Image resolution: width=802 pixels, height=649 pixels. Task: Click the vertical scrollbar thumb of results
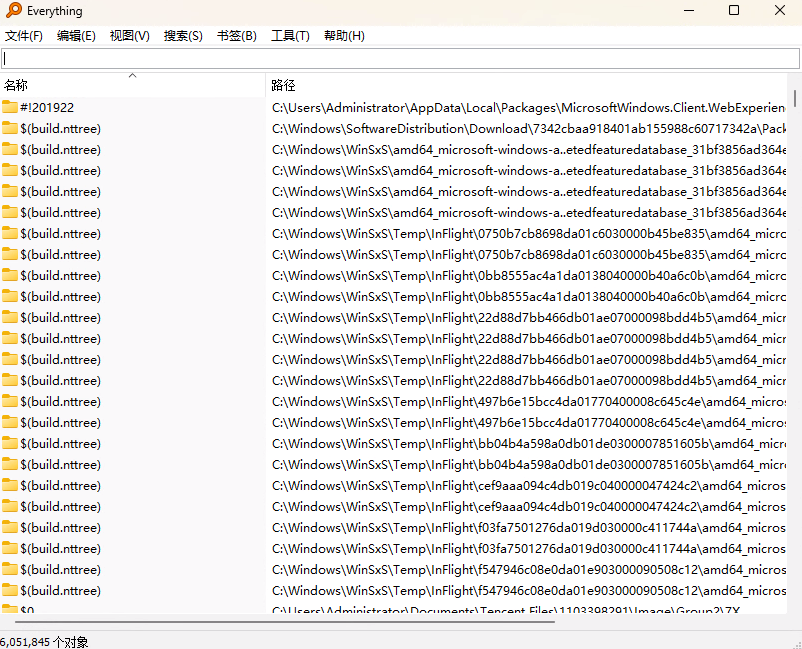pyautogui.click(x=795, y=98)
